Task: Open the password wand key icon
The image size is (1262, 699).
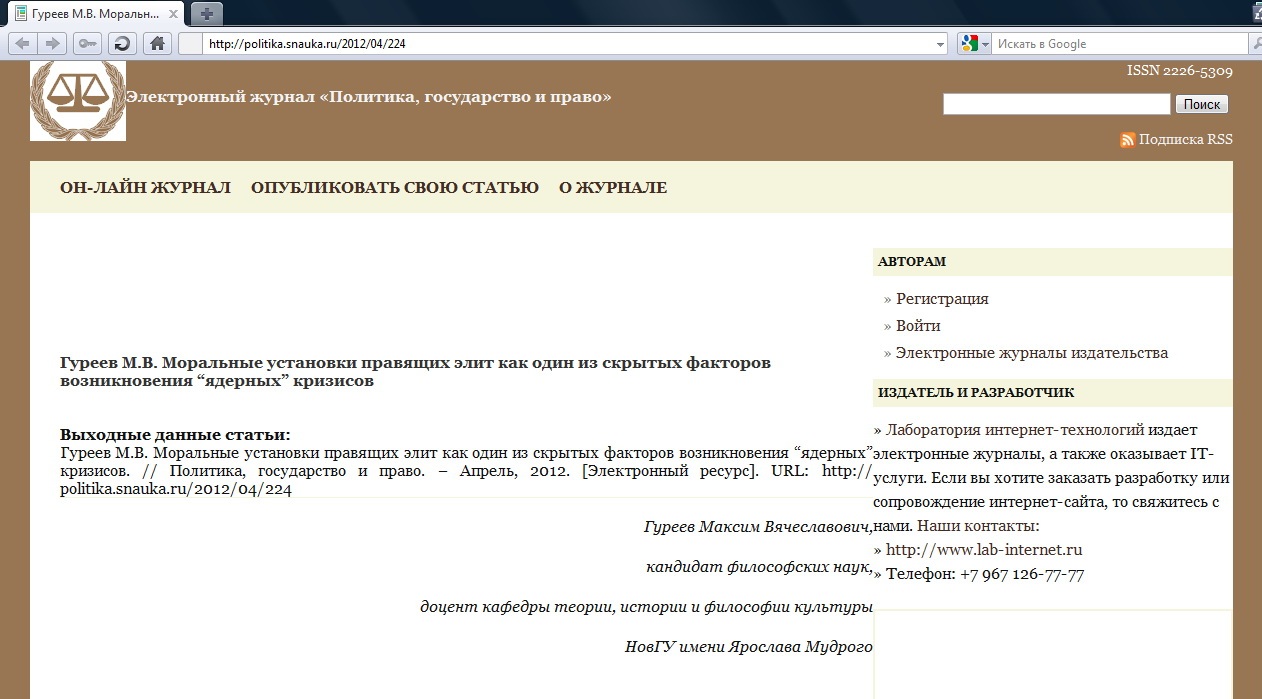Action: click(88, 43)
